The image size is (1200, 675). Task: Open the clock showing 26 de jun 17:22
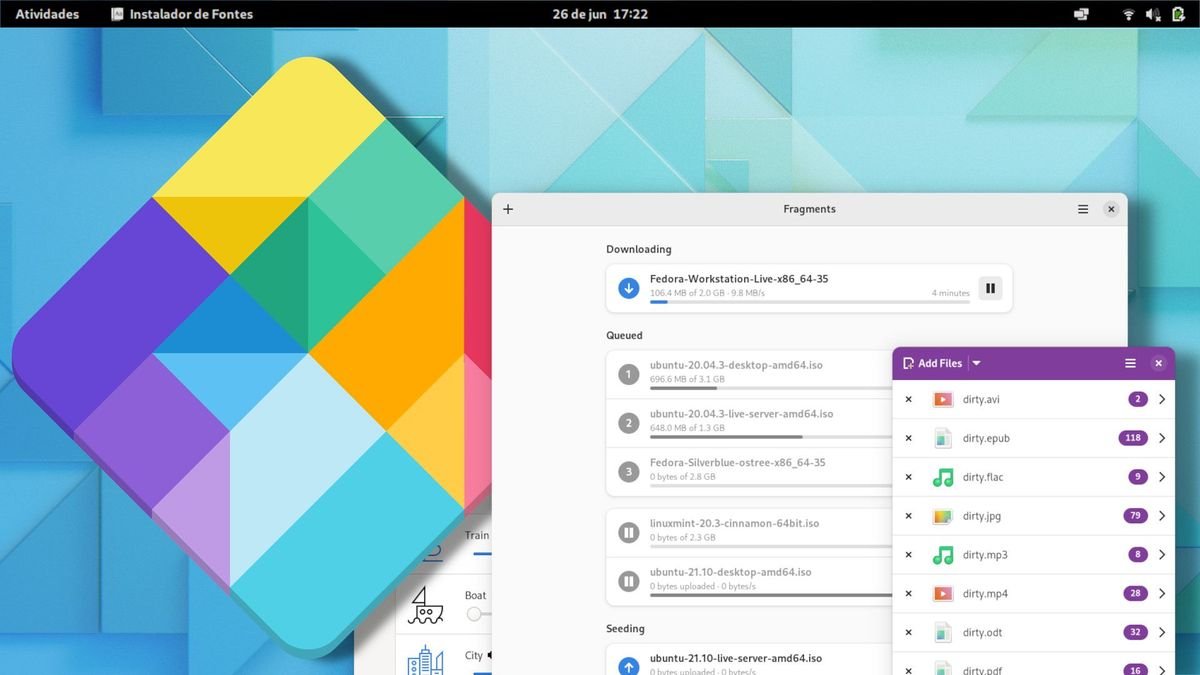pos(600,14)
